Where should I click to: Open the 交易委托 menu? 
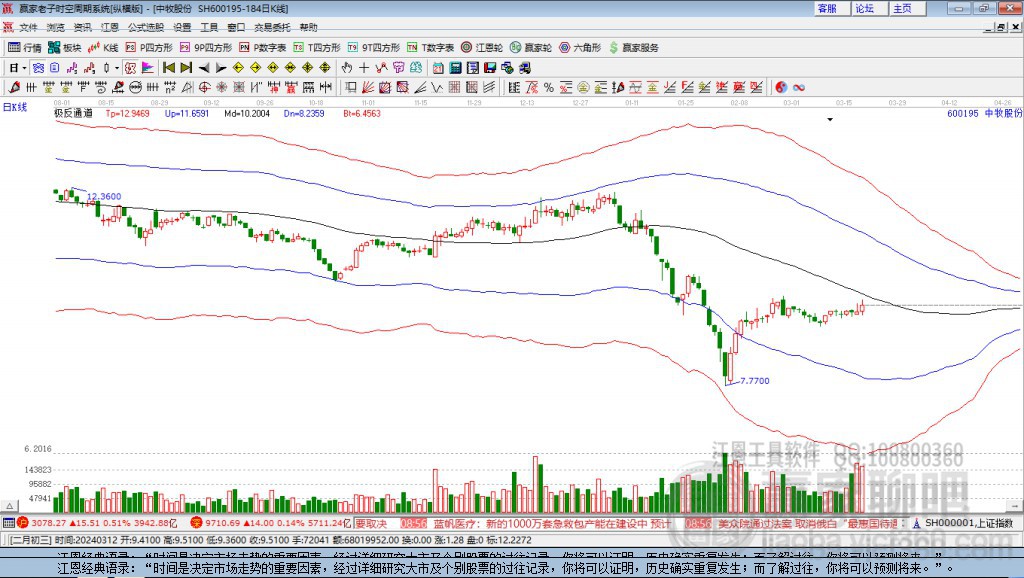272,27
